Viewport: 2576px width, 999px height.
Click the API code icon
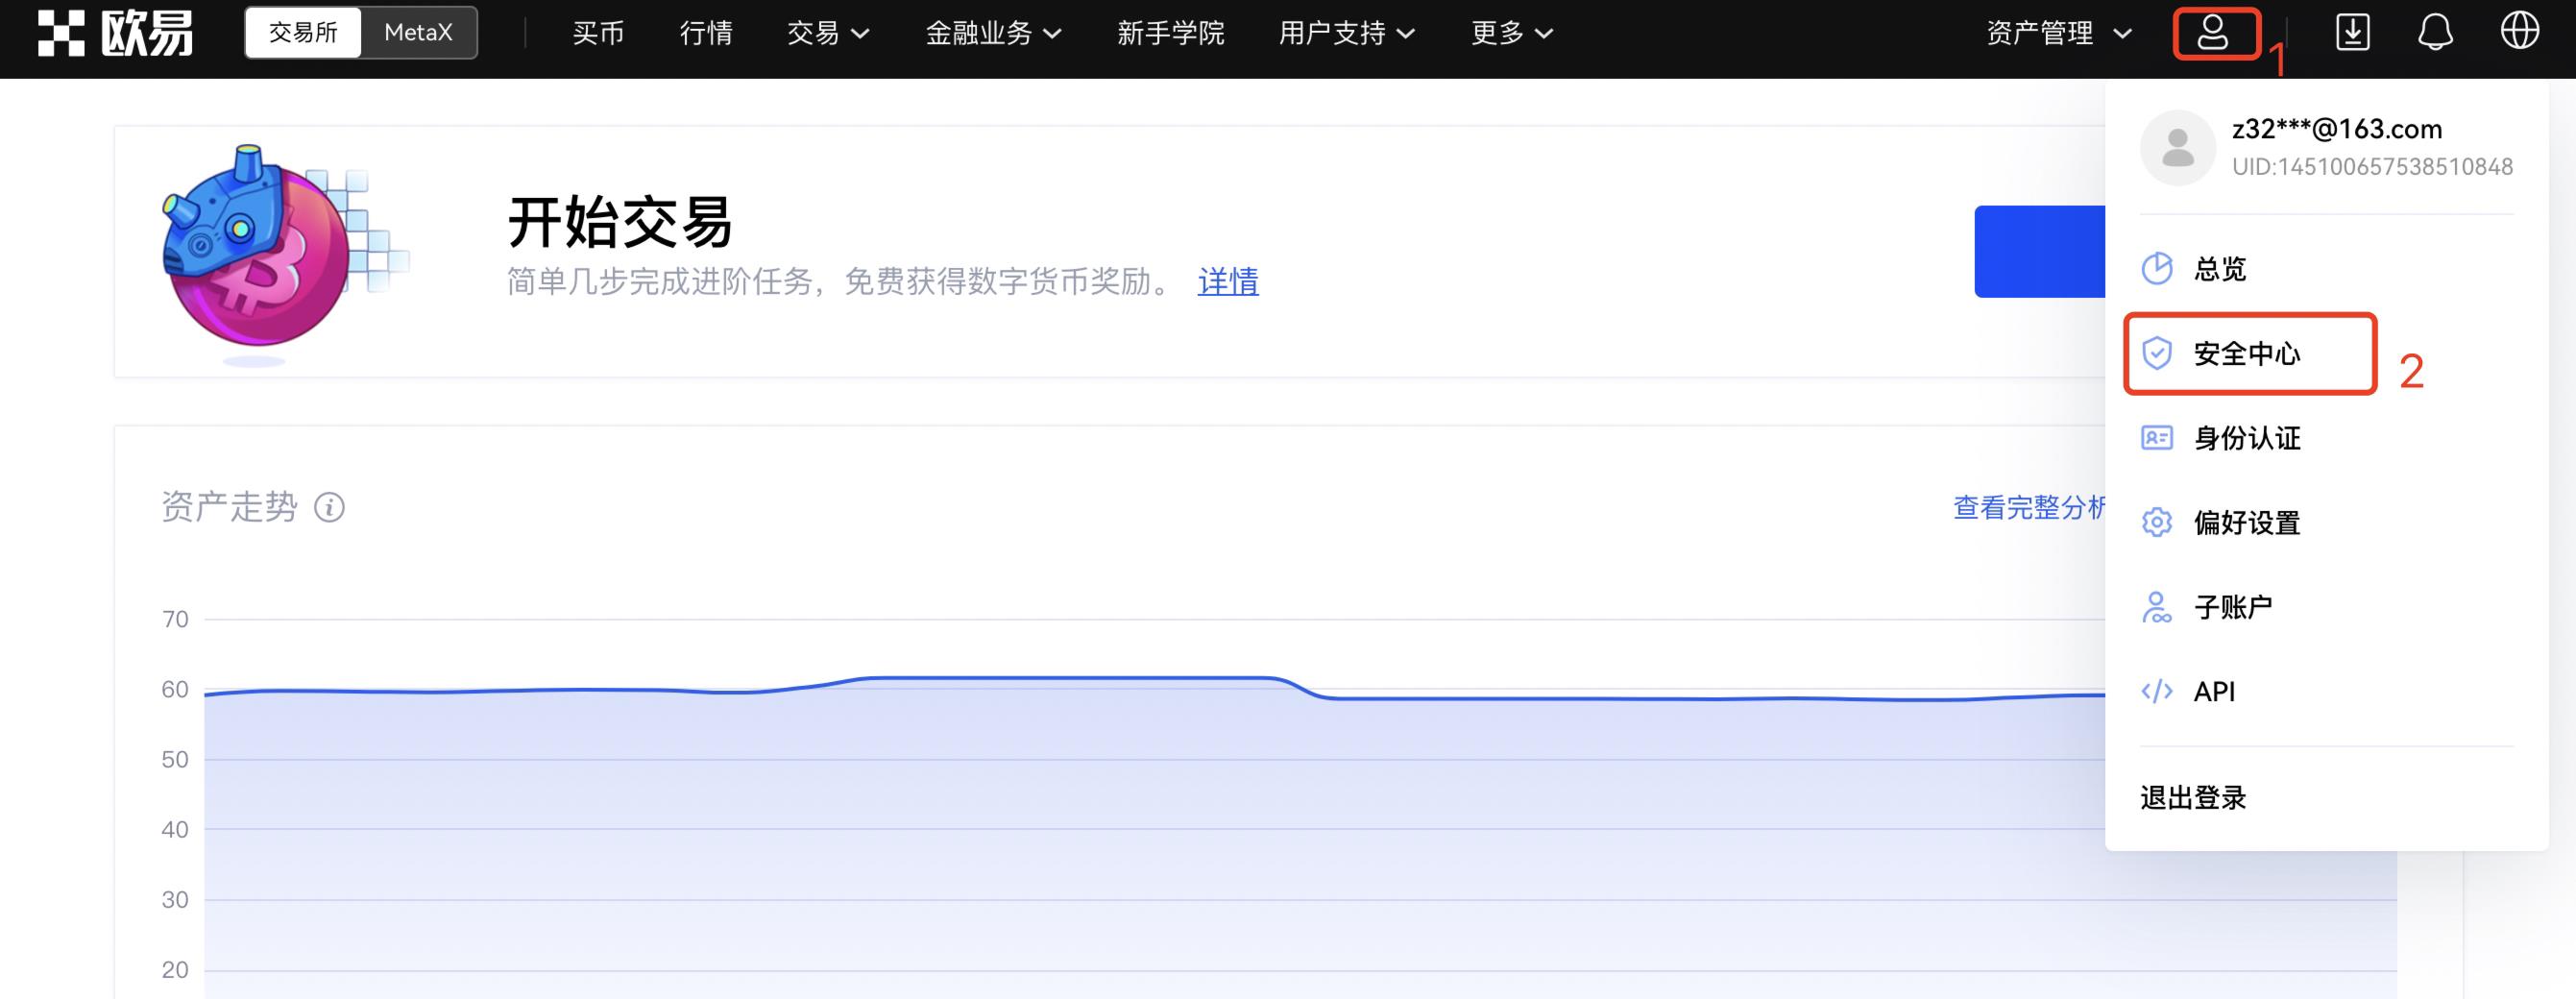coord(2157,690)
